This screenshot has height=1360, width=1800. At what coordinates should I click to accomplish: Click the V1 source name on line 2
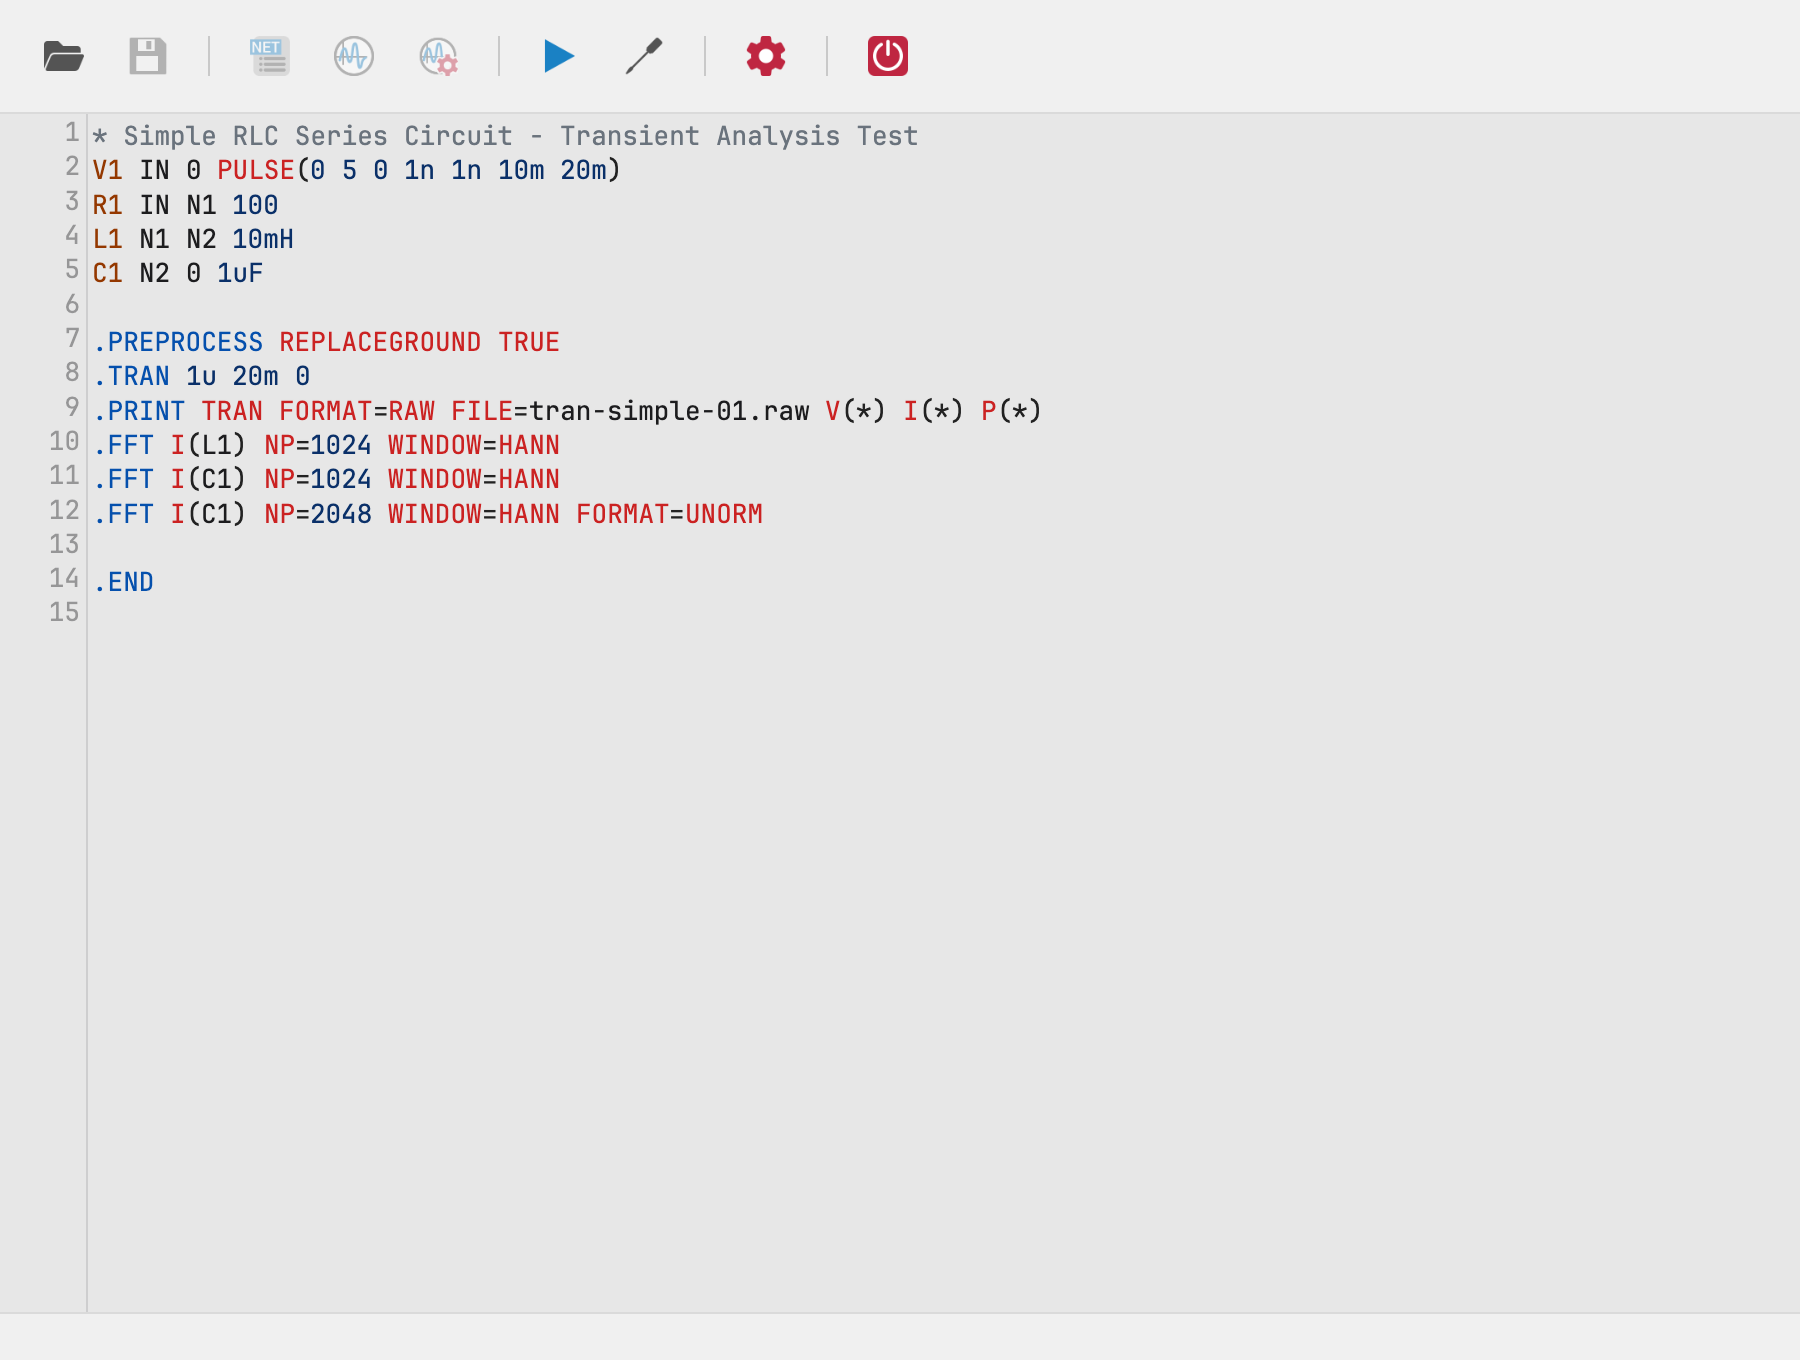pyautogui.click(x=108, y=170)
